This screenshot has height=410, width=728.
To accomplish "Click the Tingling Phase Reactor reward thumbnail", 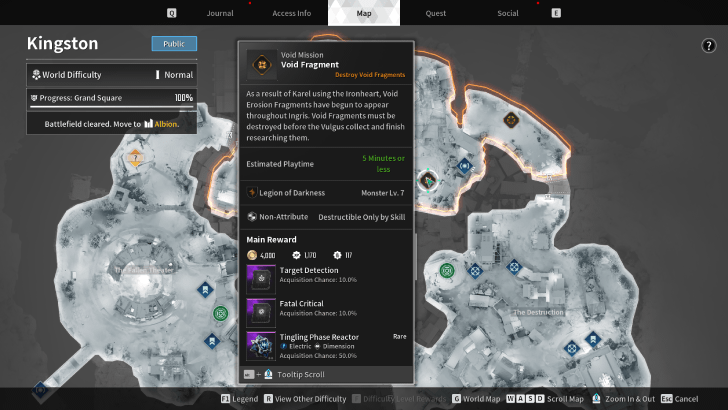I will tap(261, 346).
